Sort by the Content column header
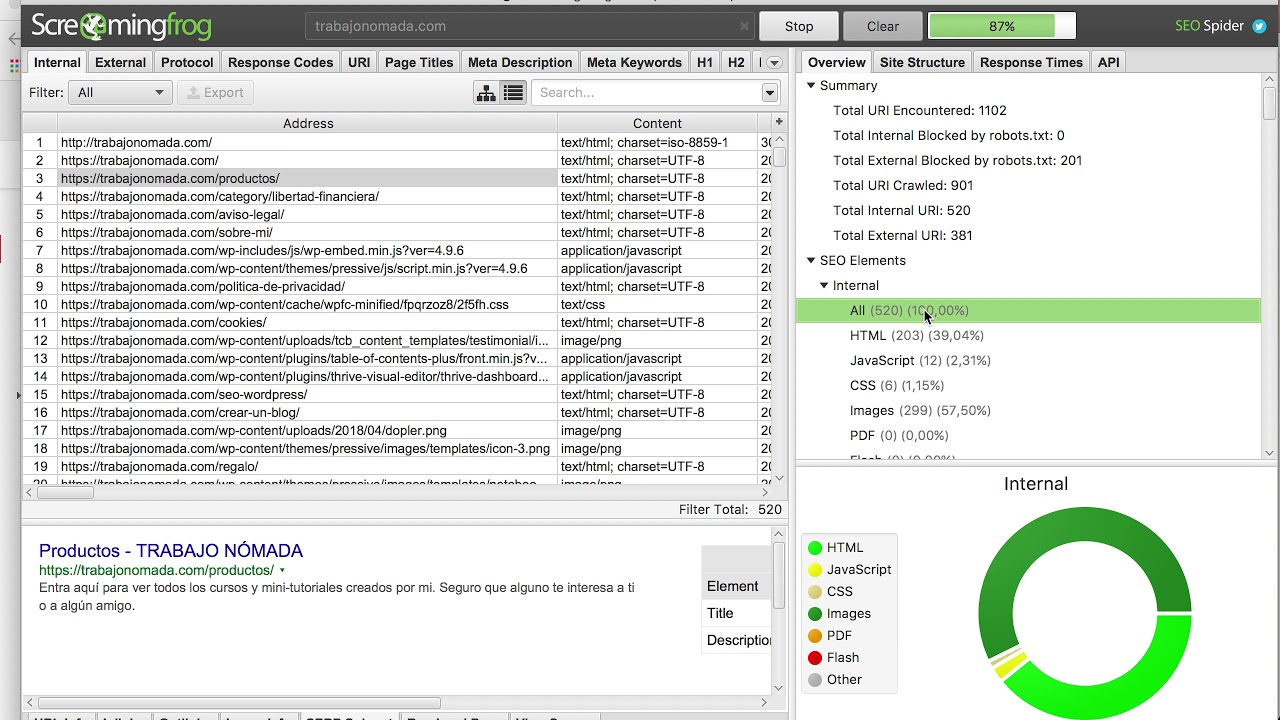The image size is (1280, 720). click(x=657, y=123)
